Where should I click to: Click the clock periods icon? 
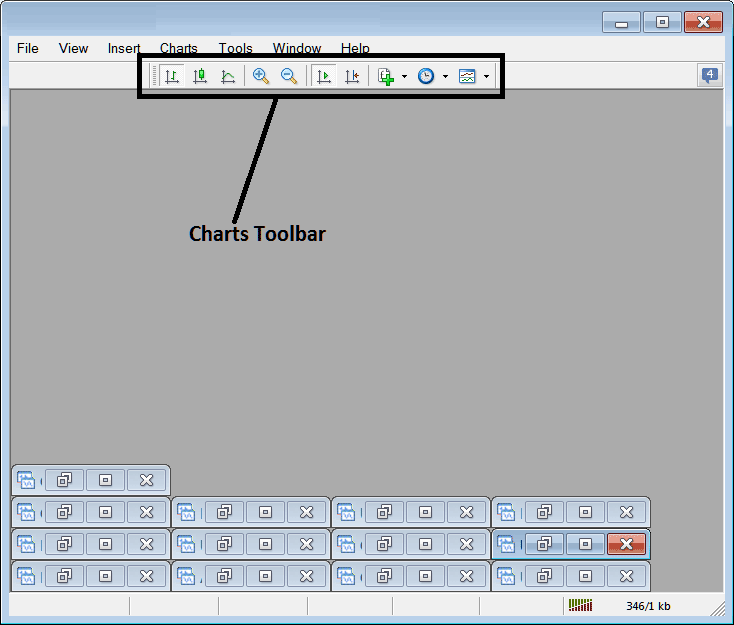pyautogui.click(x=427, y=76)
